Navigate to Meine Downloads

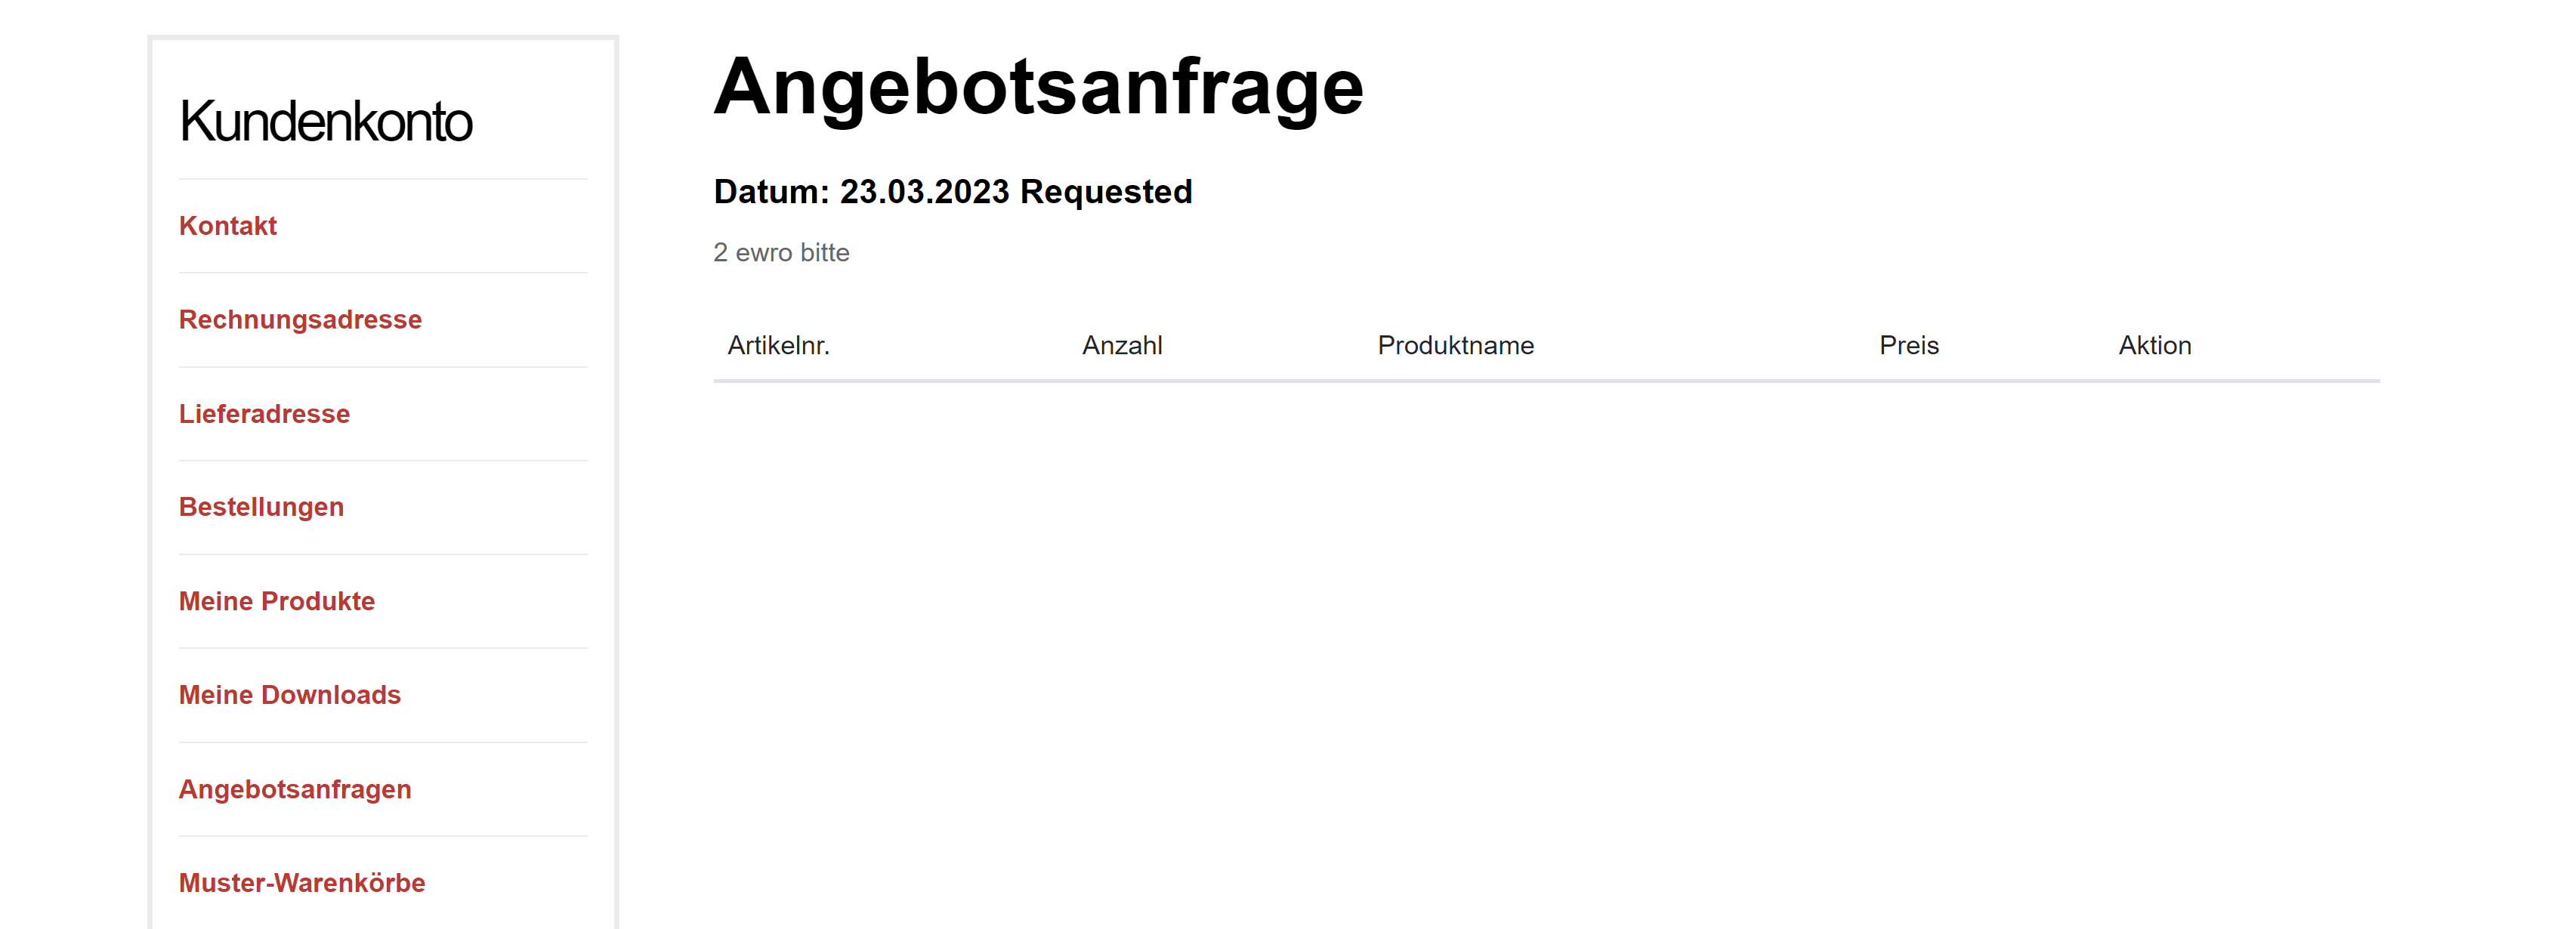(x=290, y=695)
